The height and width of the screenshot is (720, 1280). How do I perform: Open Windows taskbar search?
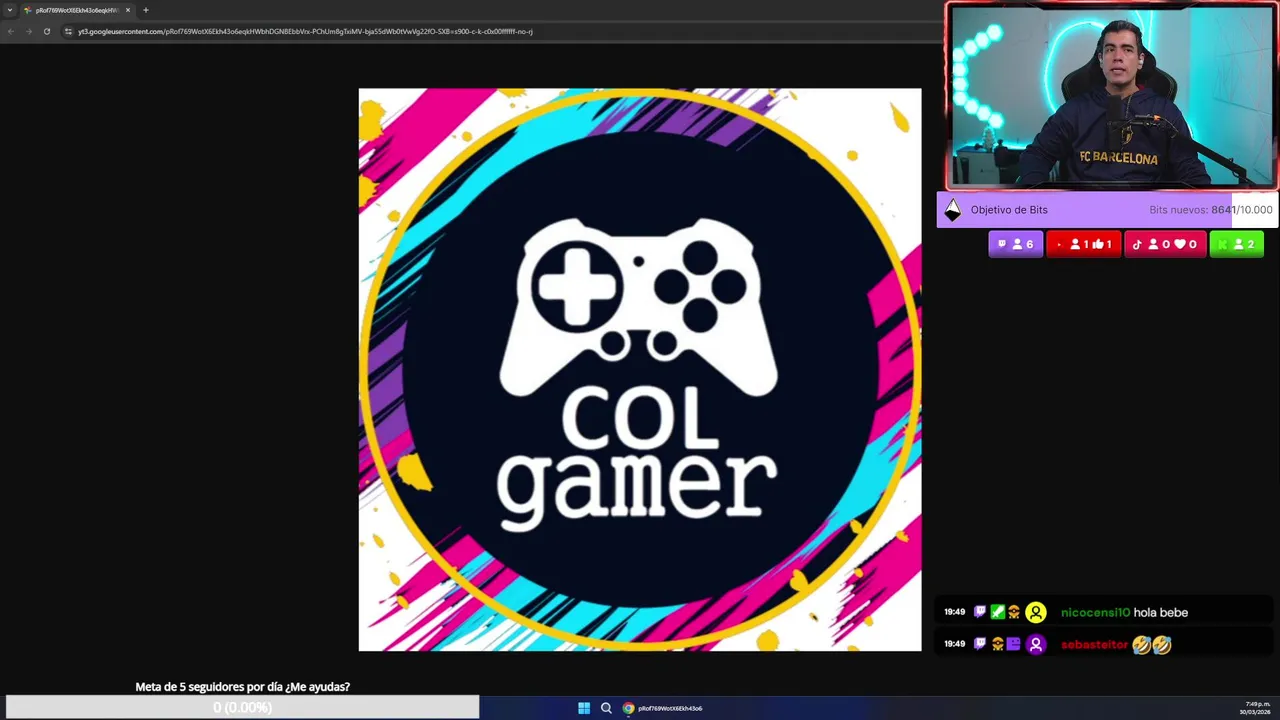point(606,708)
